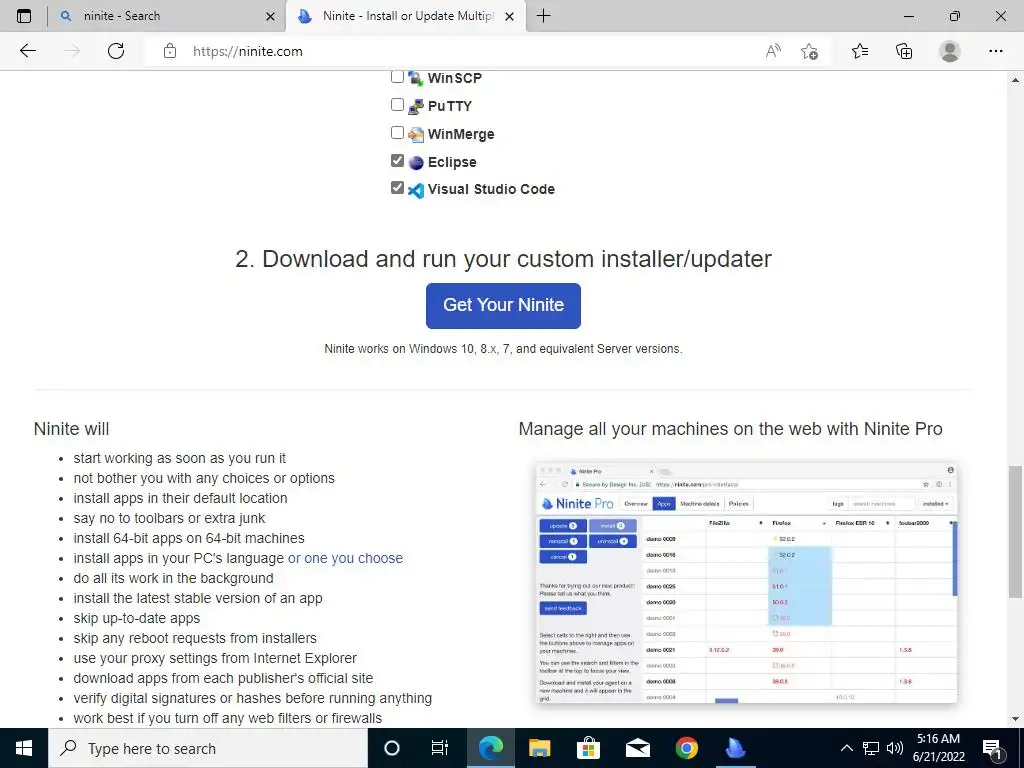Show hidden system tray icons
This screenshot has height=768, width=1024.
pos(846,748)
